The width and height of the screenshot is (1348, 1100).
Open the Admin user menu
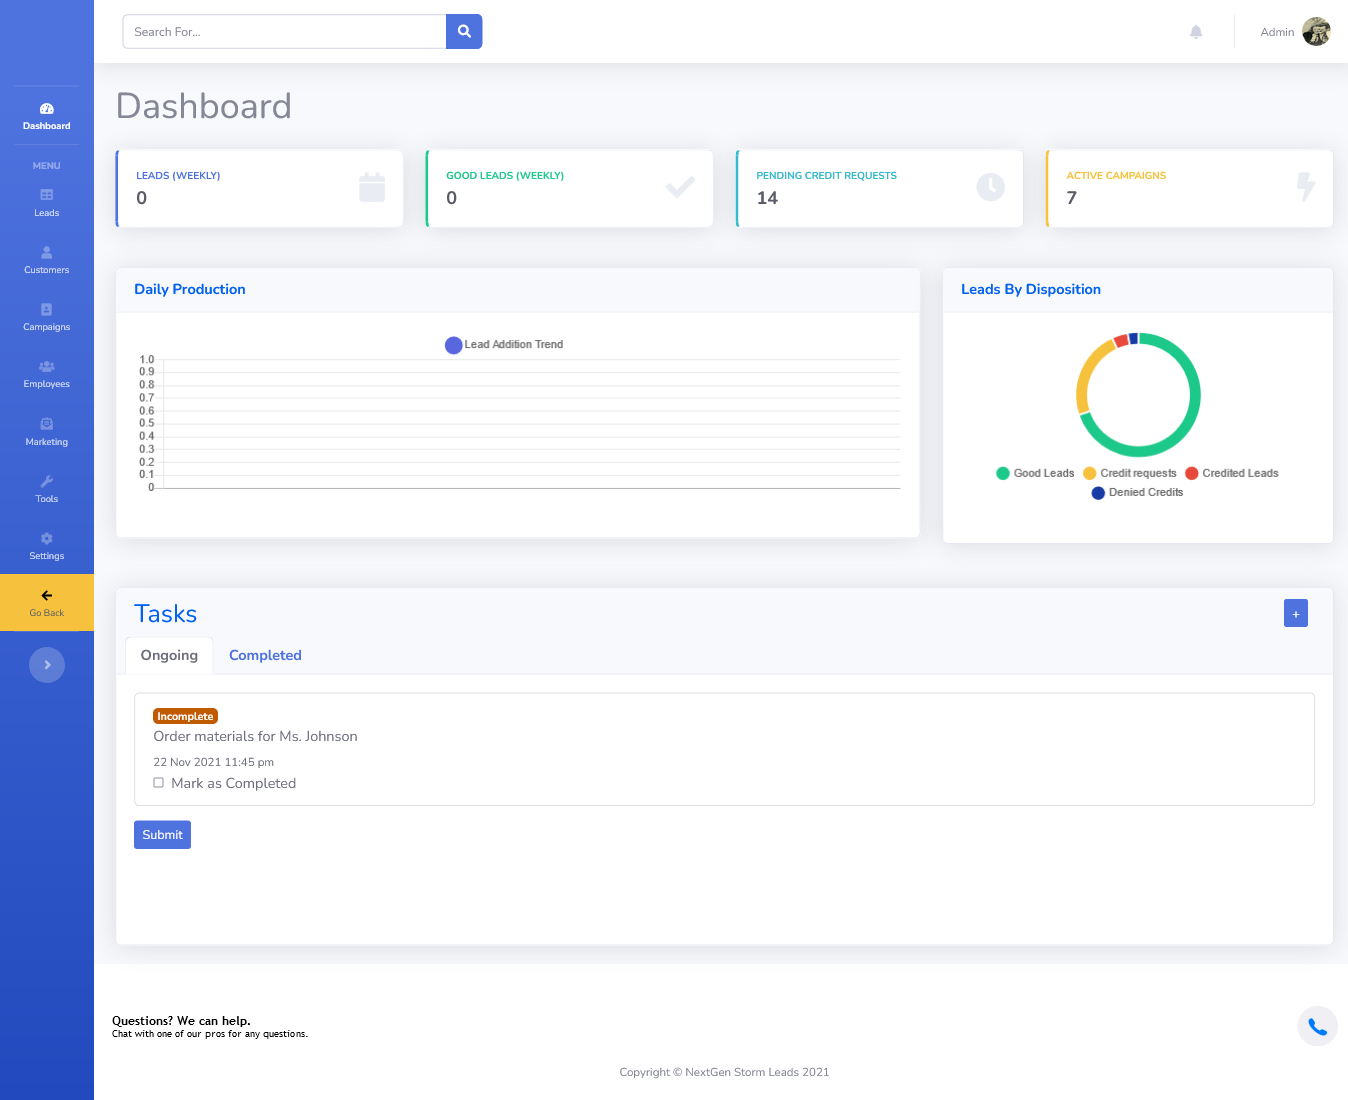(x=1295, y=32)
